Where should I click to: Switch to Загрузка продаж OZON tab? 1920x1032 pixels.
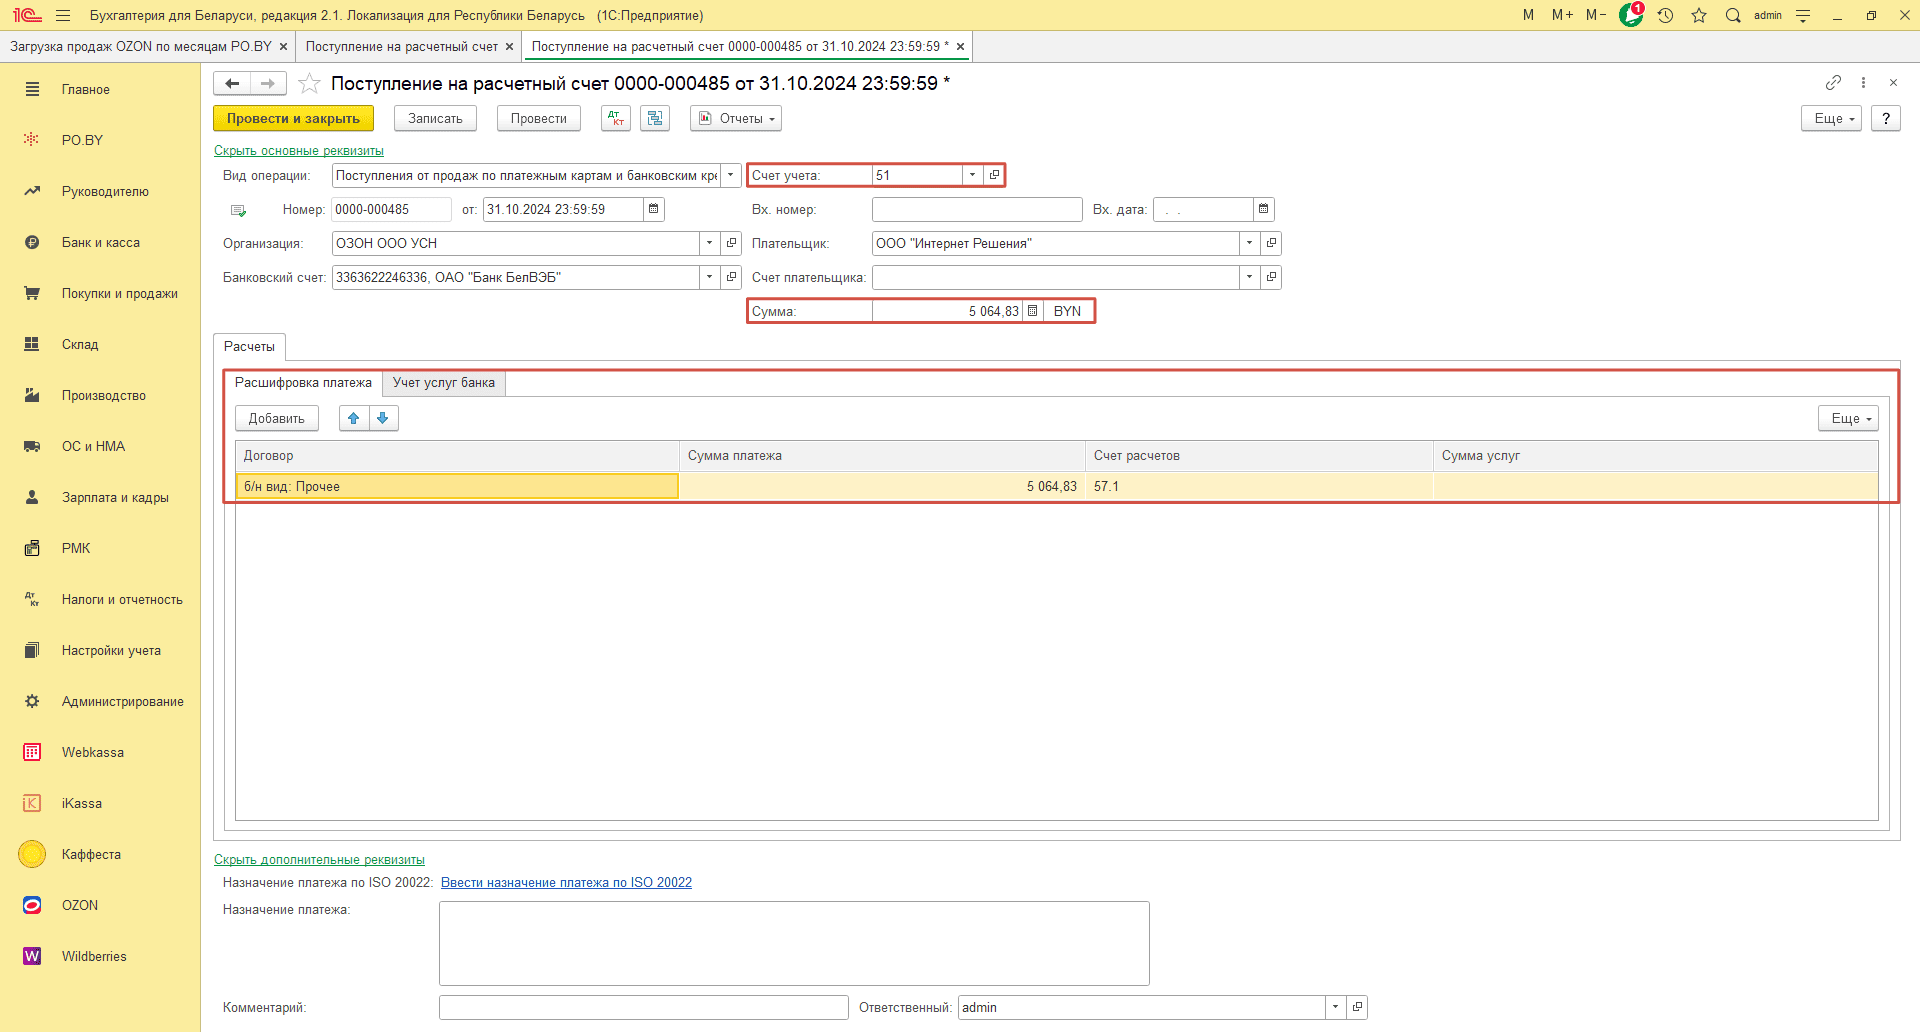(140, 46)
